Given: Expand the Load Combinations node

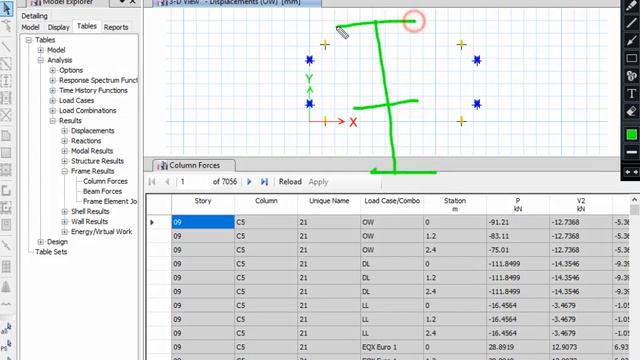Looking at the screenshot, I should (52, 111).
